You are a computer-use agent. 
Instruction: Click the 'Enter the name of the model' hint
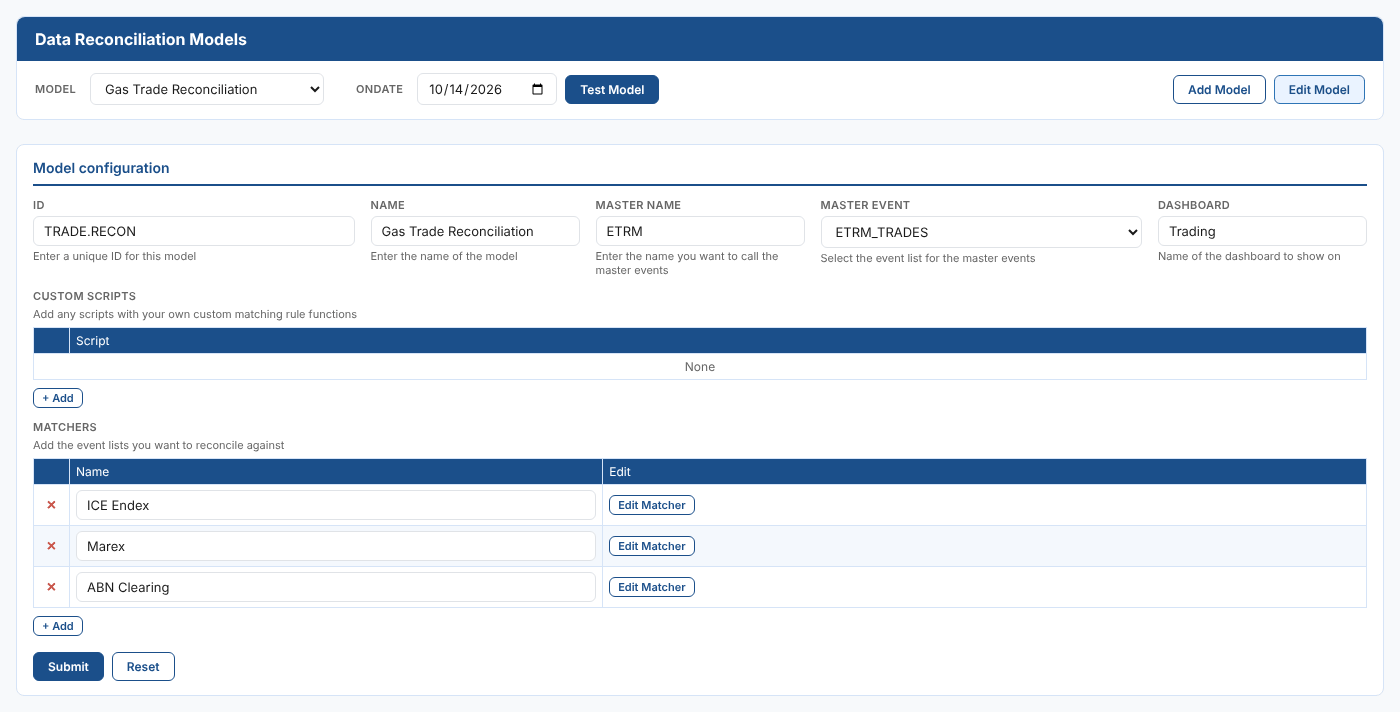[444, 256]
